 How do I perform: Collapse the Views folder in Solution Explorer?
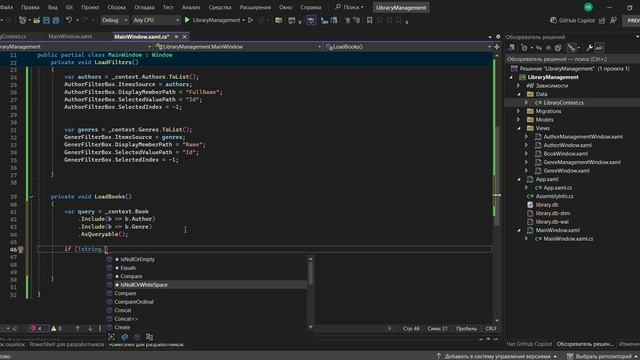[x=519, y=128]
